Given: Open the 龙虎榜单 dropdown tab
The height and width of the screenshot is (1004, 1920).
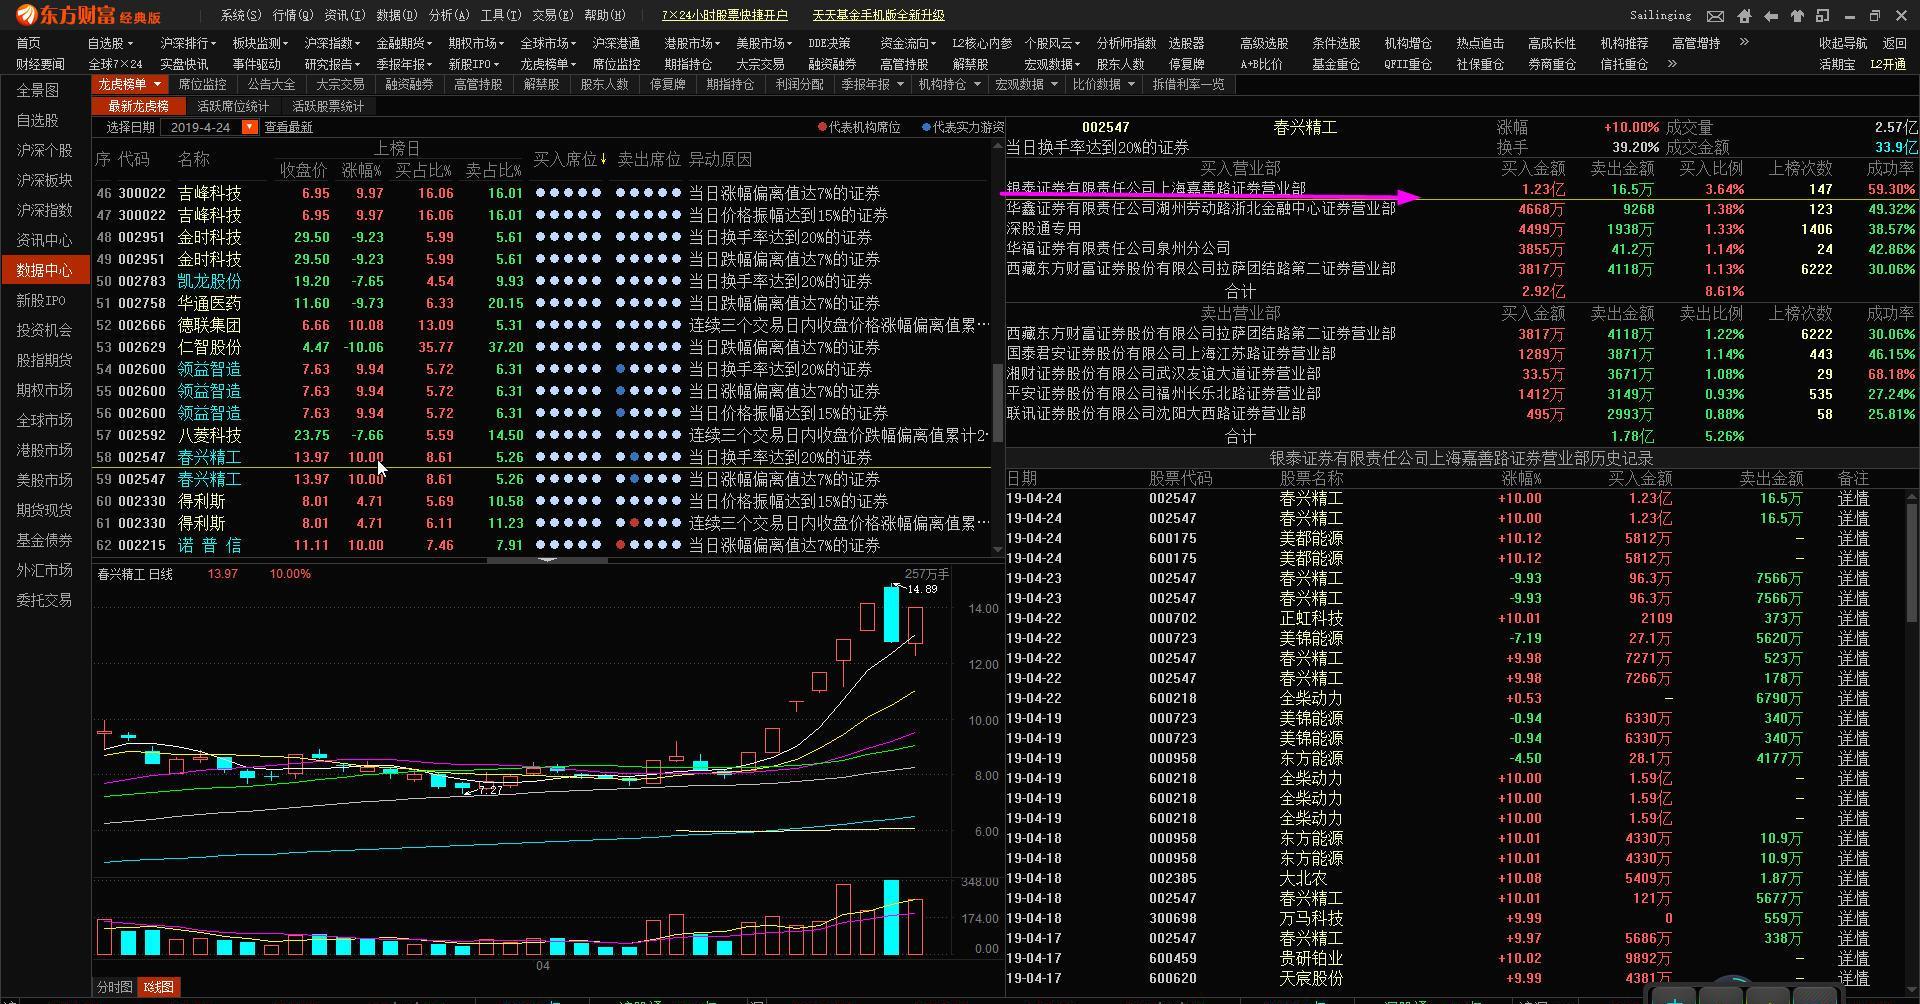Looking at the screenshot, I should [129, 84].
